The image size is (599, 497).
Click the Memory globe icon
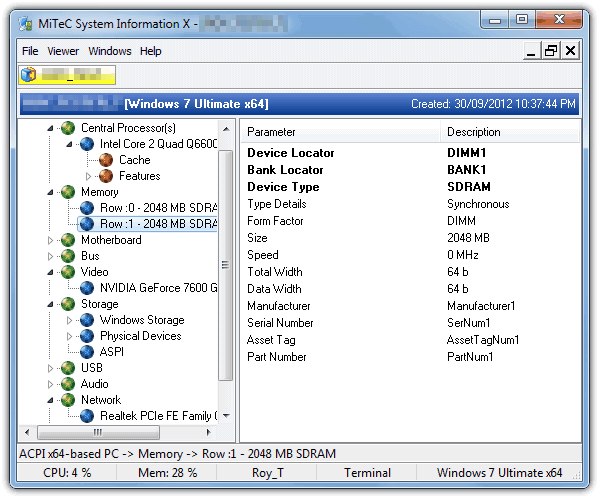click(x=68, y=192)
